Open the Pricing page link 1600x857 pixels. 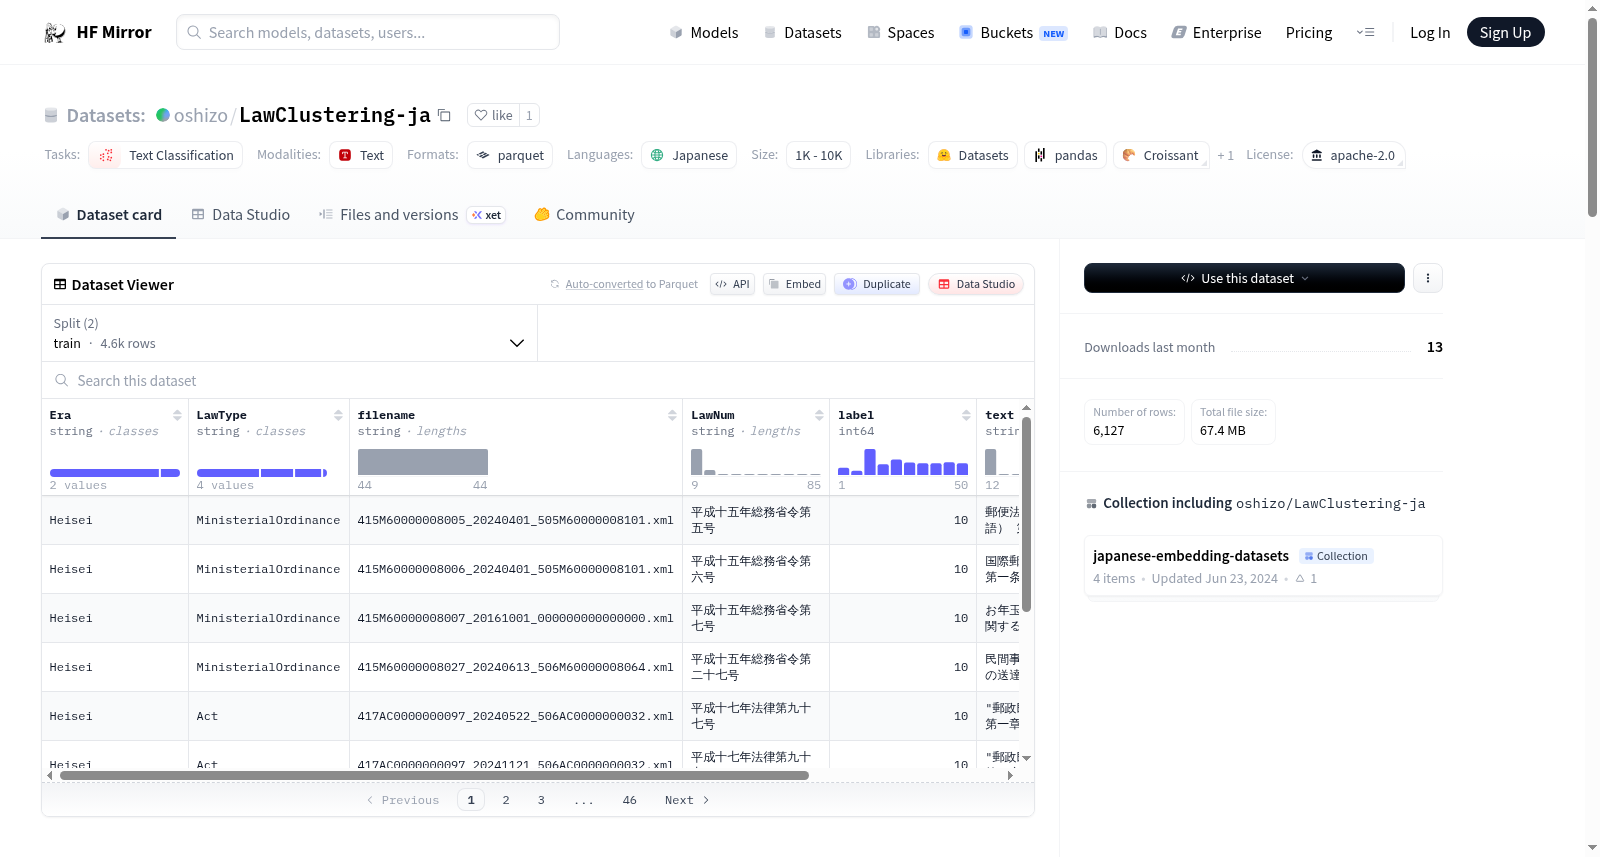pos(1309,33)
